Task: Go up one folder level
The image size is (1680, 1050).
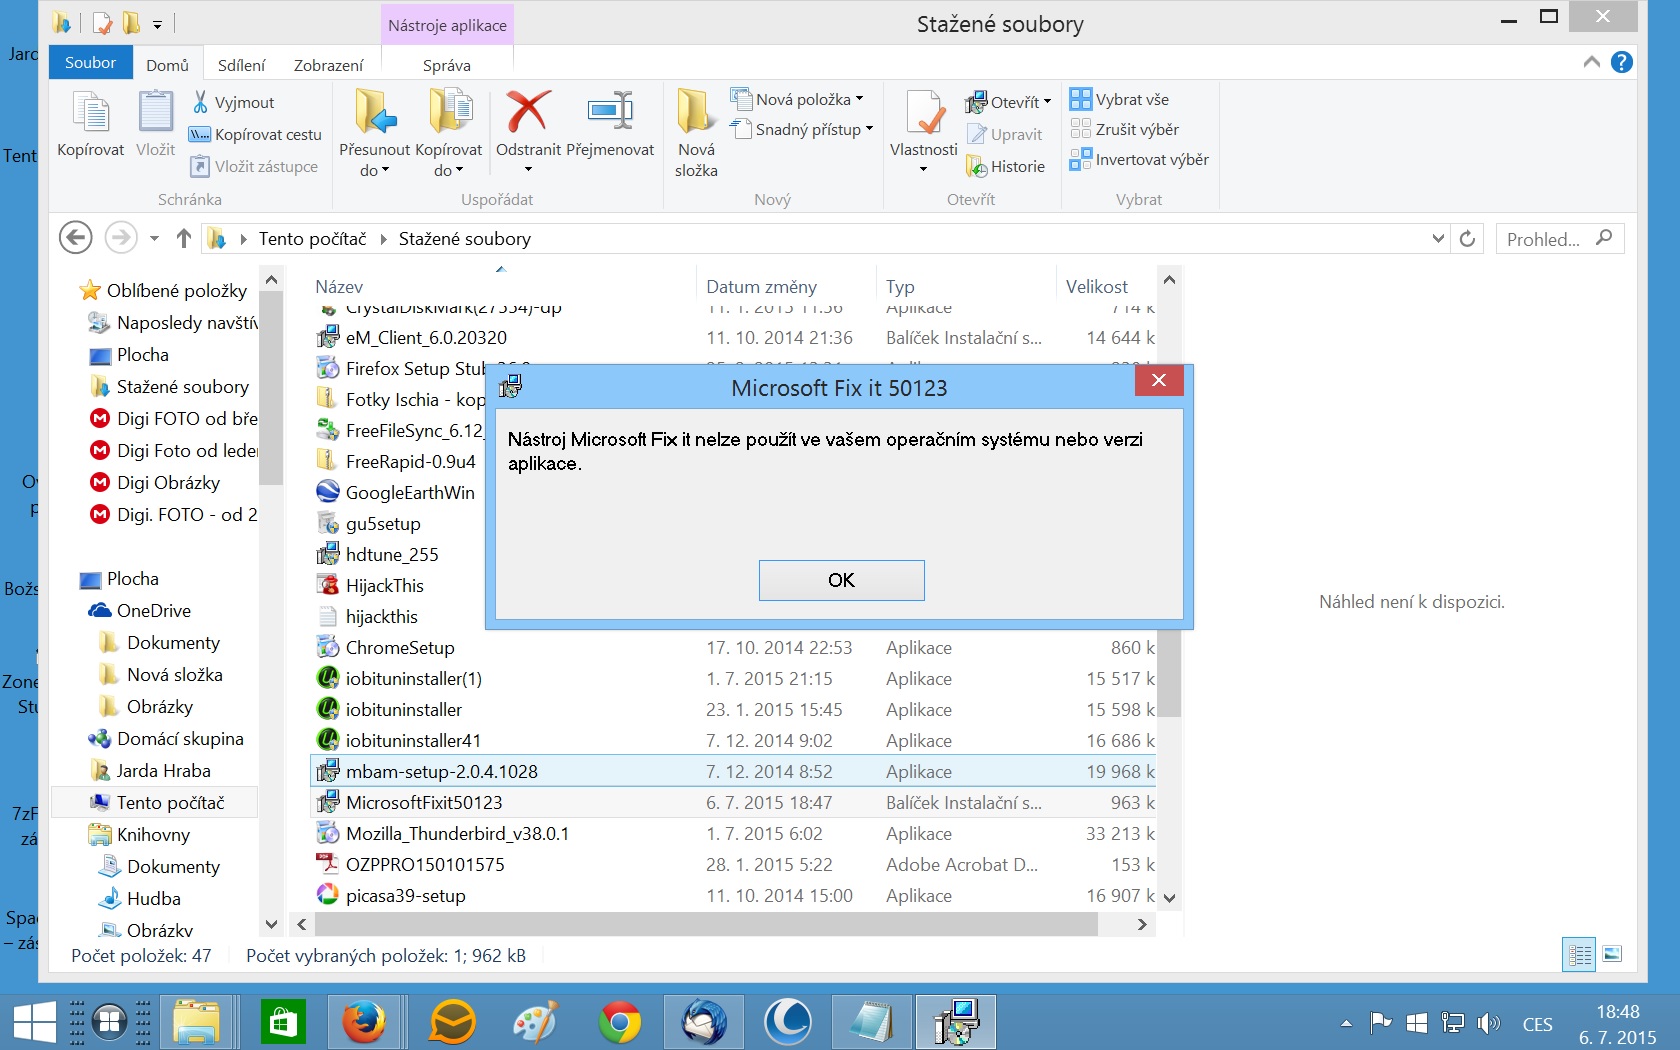Action: pyautogui.click(x=183, y=238)
